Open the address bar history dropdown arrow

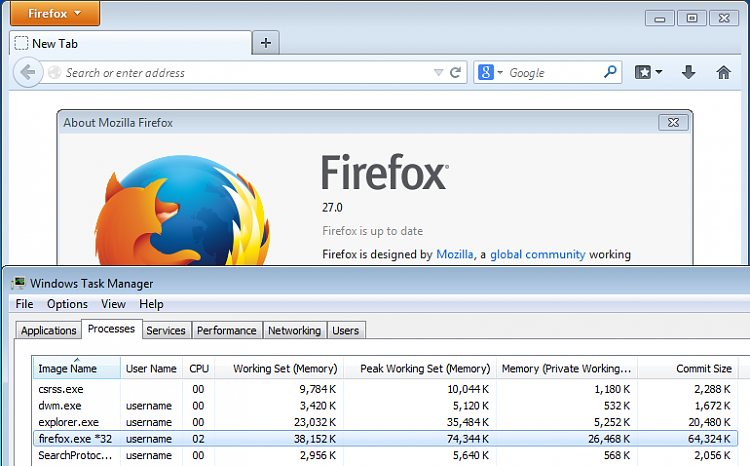[x=438, y=73]
